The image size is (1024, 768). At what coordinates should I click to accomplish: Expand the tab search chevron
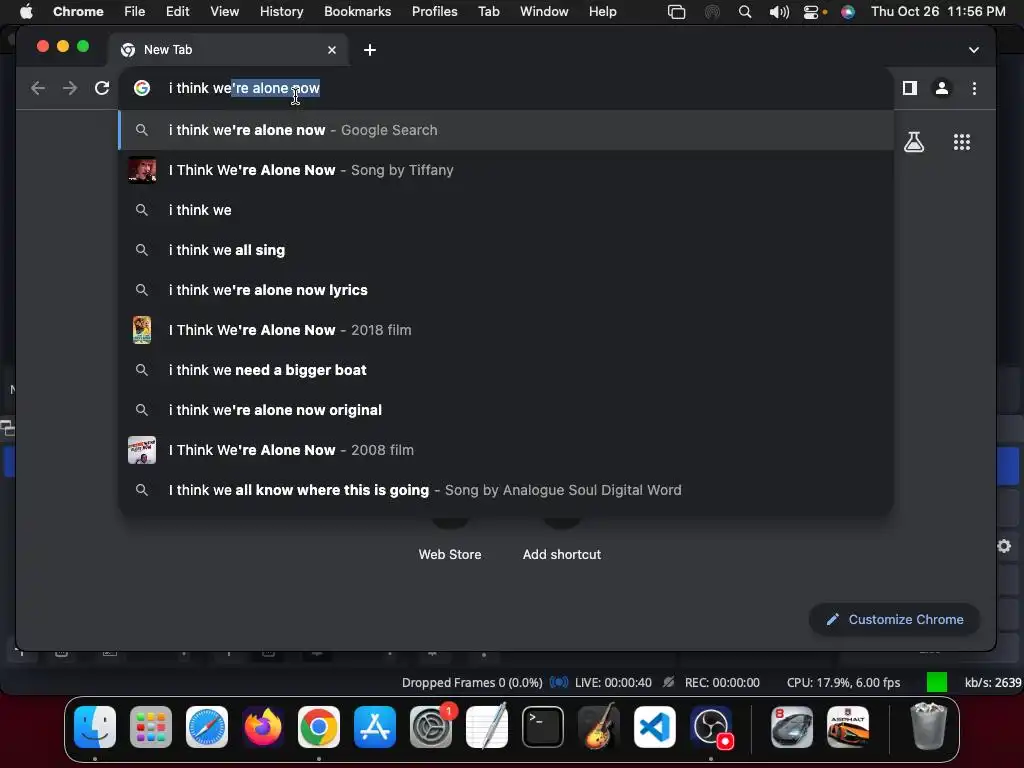coord(974,50)
